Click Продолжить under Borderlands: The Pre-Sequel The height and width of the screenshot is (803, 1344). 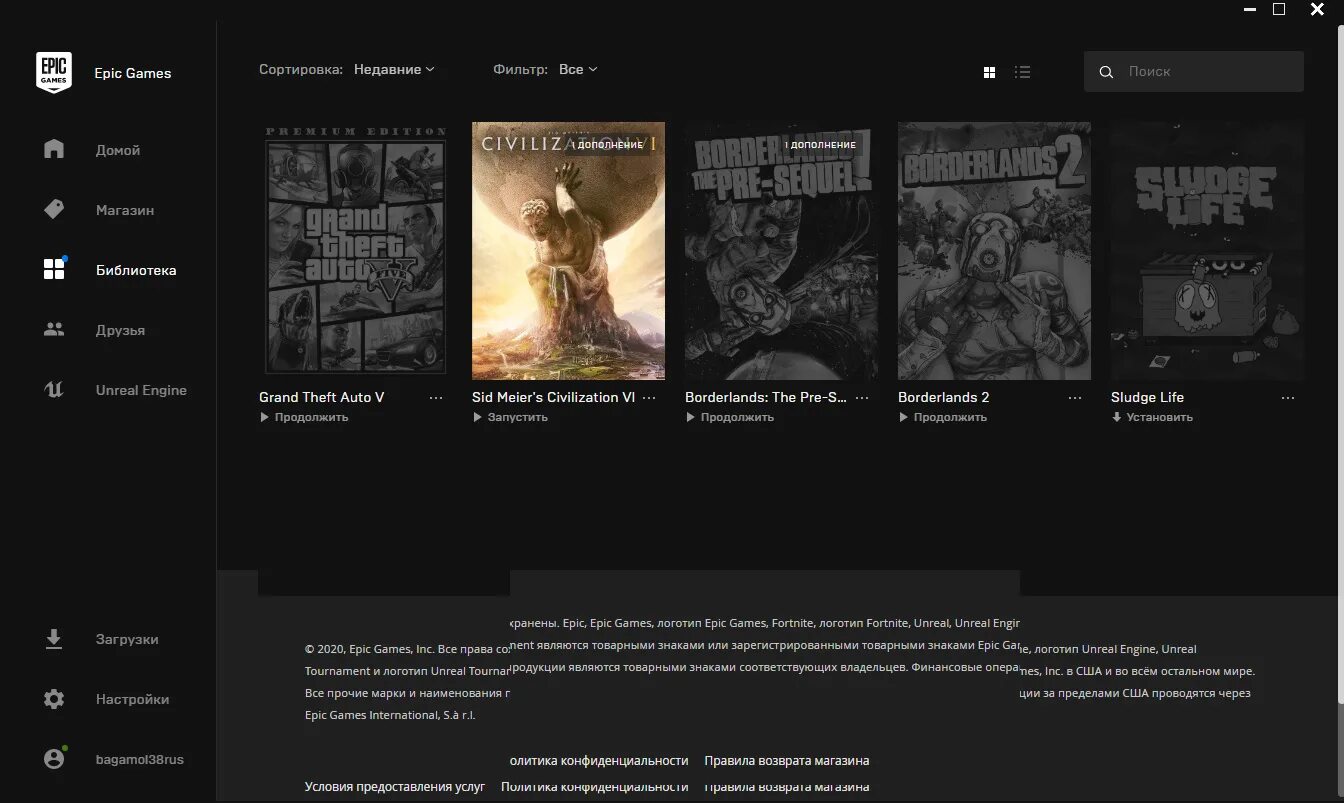(x=730, y=417)
